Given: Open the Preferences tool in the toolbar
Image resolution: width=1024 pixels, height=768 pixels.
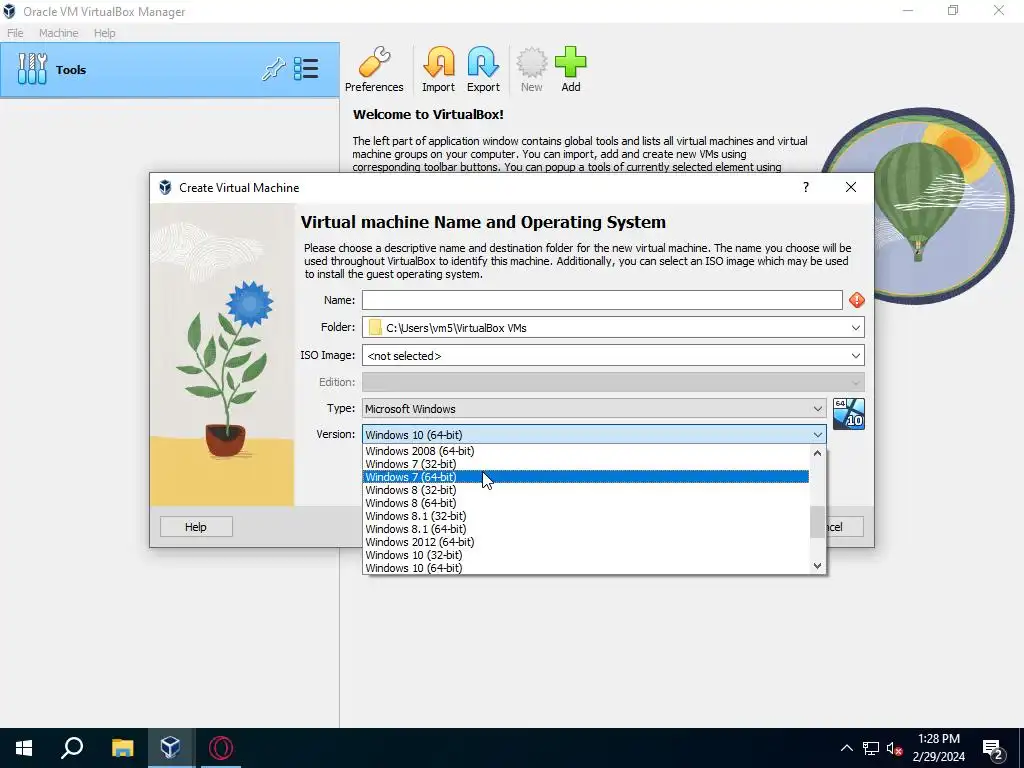Looking at the screenshot, I should coord(374,69).
